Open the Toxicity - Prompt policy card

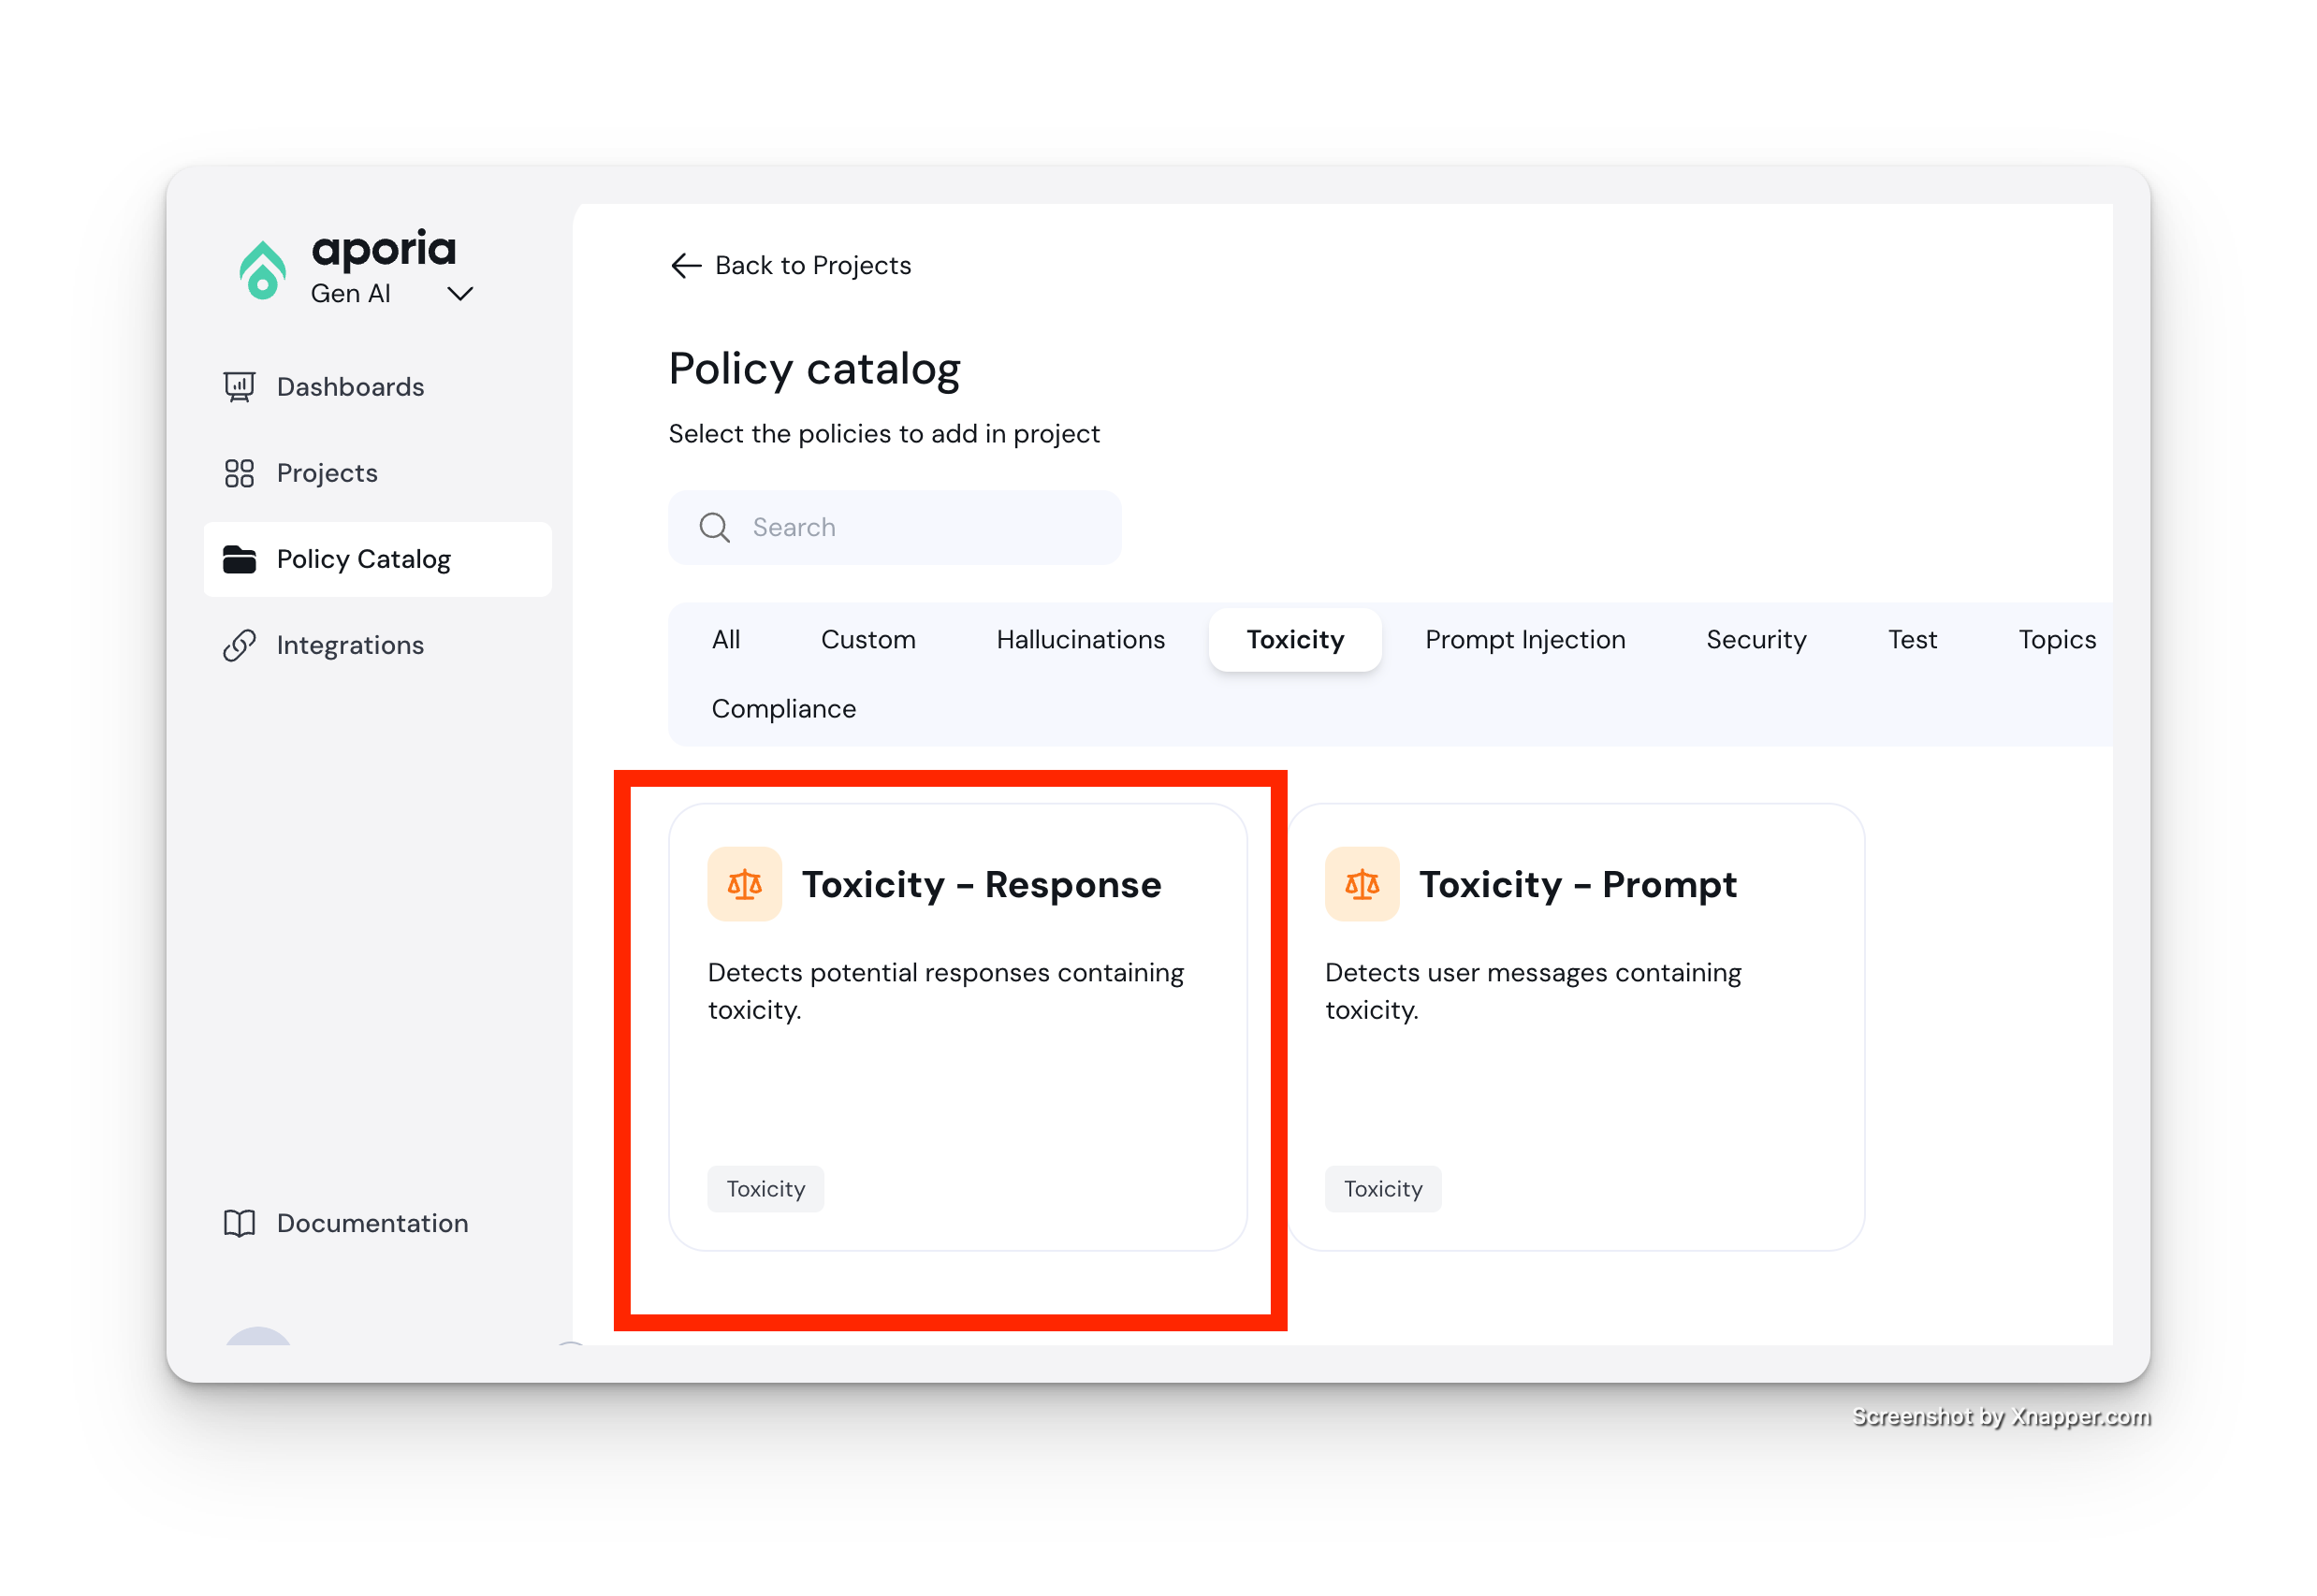1576,1026
